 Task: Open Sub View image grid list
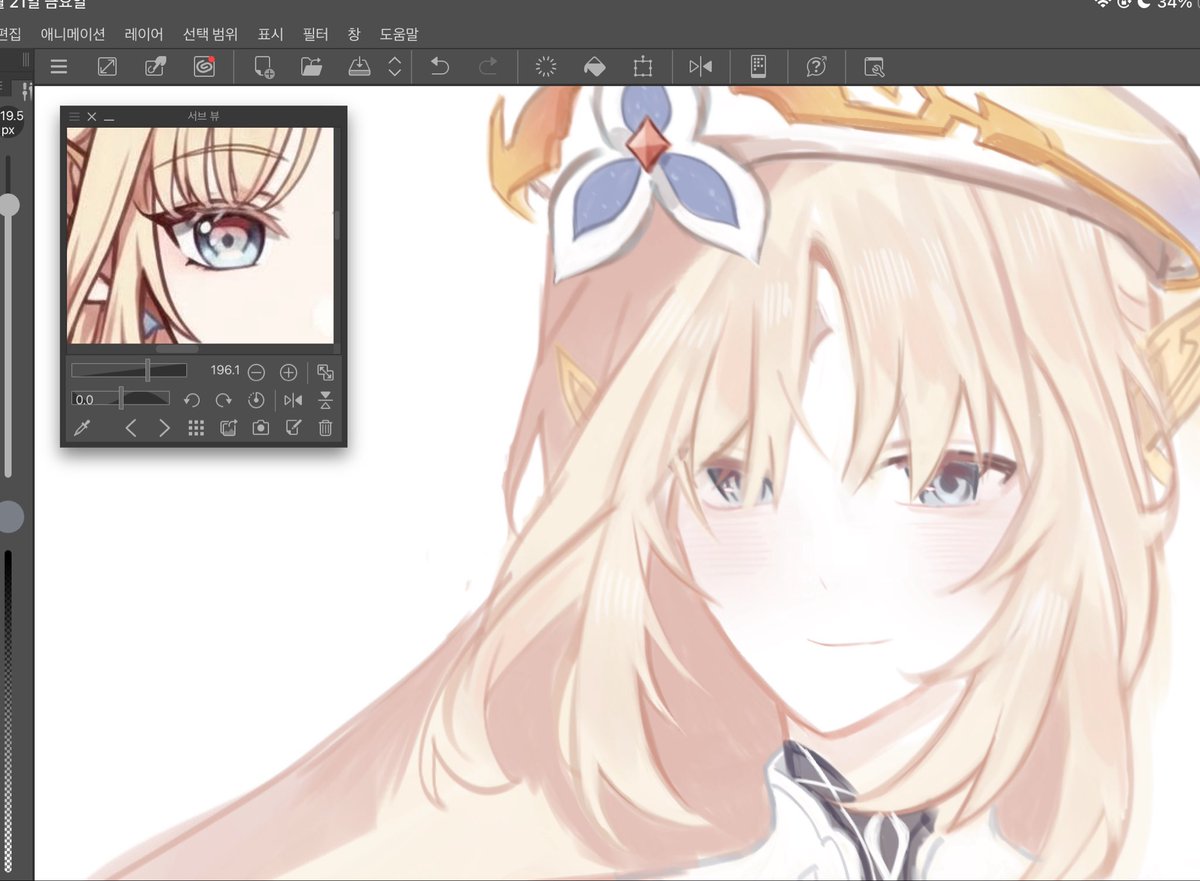tap(196, 428)
